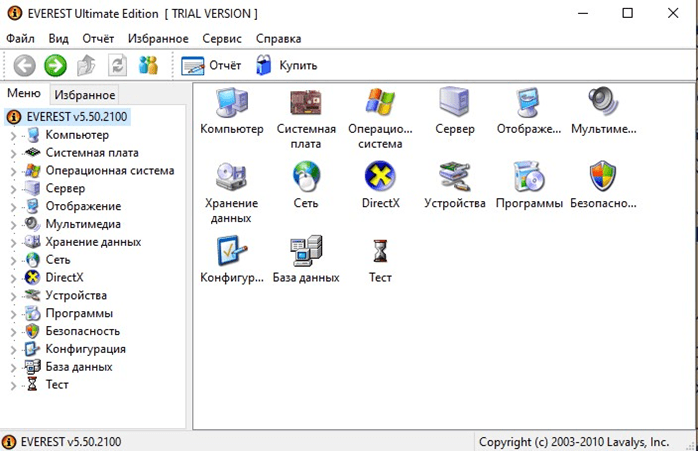Open the Избранное menu in menu bar
699x452 pixels.
point(158,39)
